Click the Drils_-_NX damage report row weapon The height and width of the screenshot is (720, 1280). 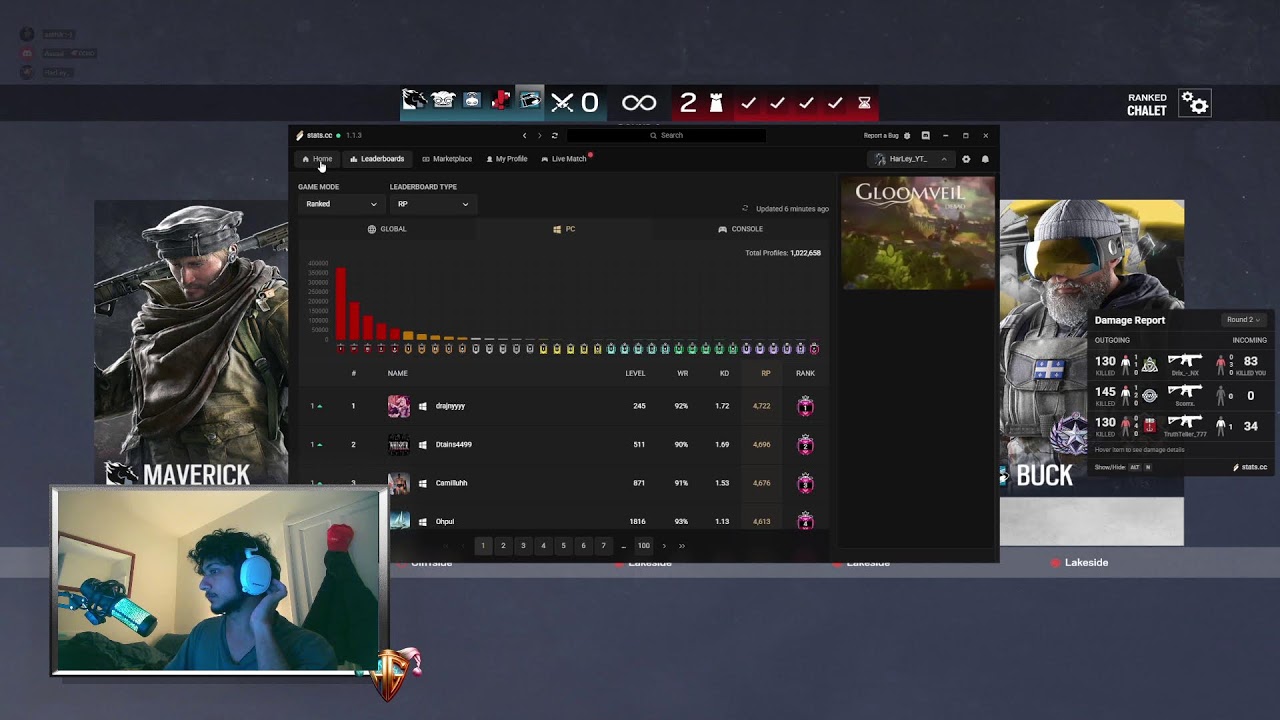(1185, 361)
